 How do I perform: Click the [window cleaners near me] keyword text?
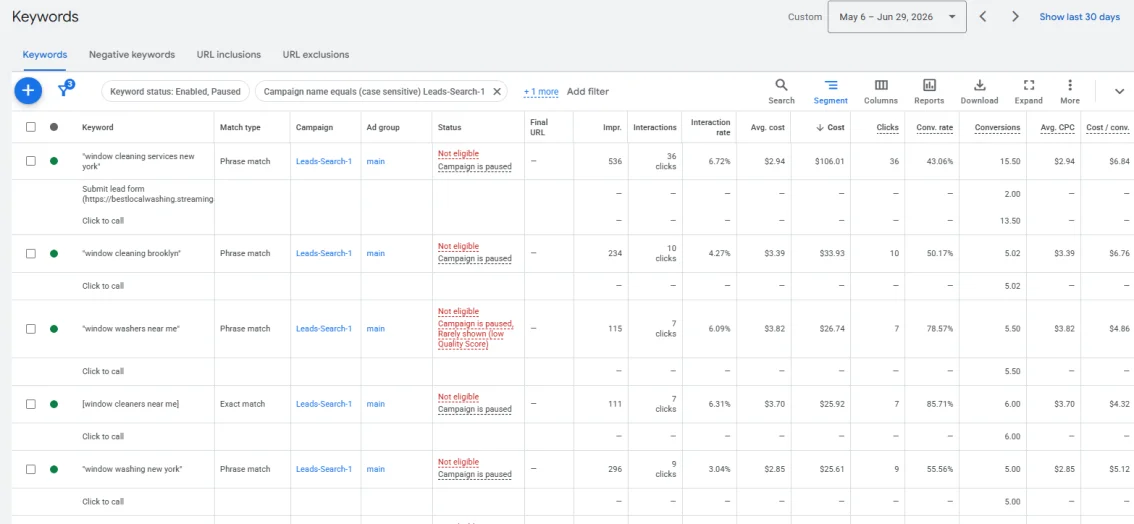[x=130, y=404]
